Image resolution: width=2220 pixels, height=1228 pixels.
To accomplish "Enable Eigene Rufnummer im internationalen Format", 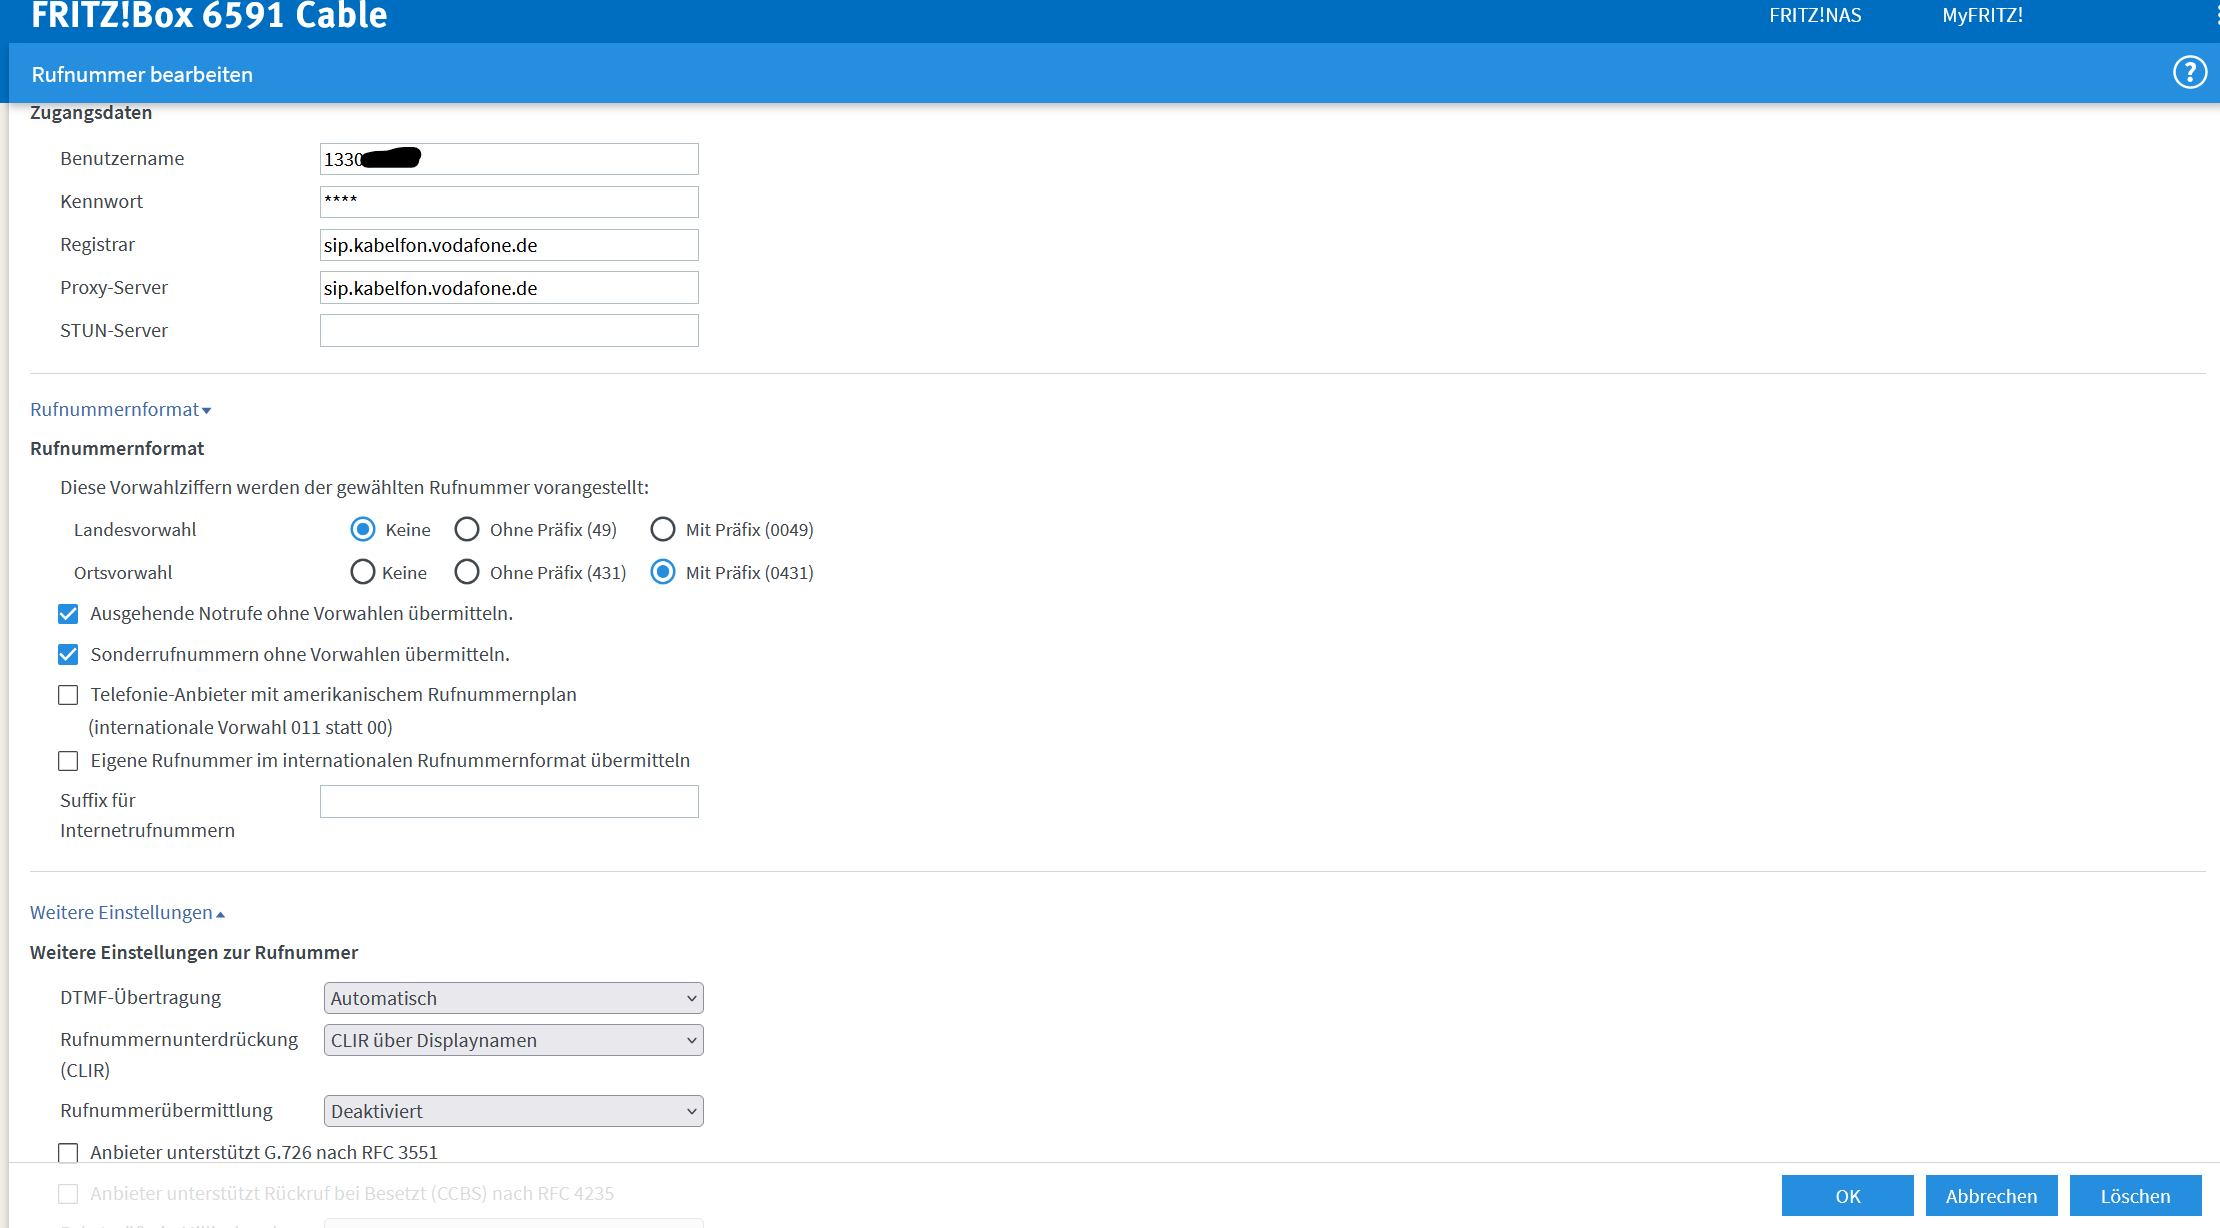I will pos(68,761).
